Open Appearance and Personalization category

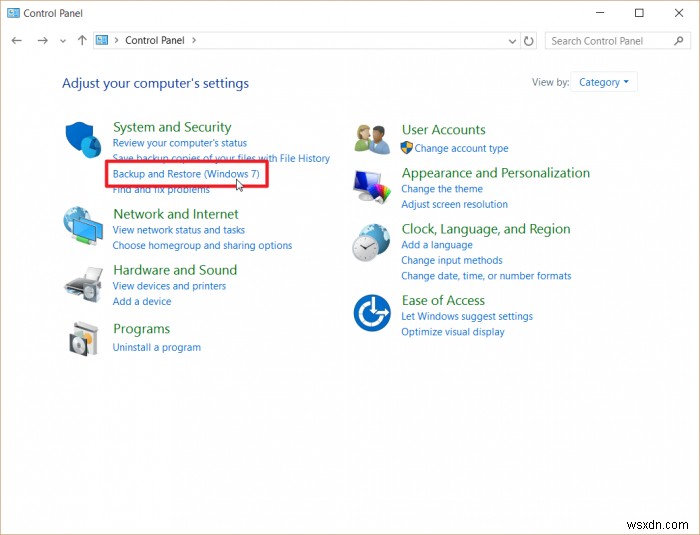coord(496,173)
